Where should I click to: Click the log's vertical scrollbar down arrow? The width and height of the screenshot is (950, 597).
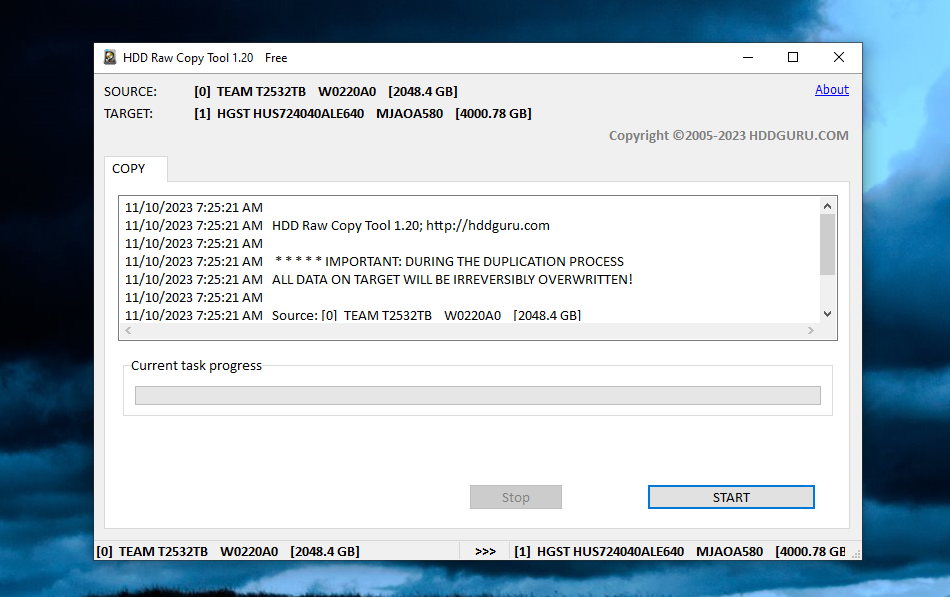point(828,314)
